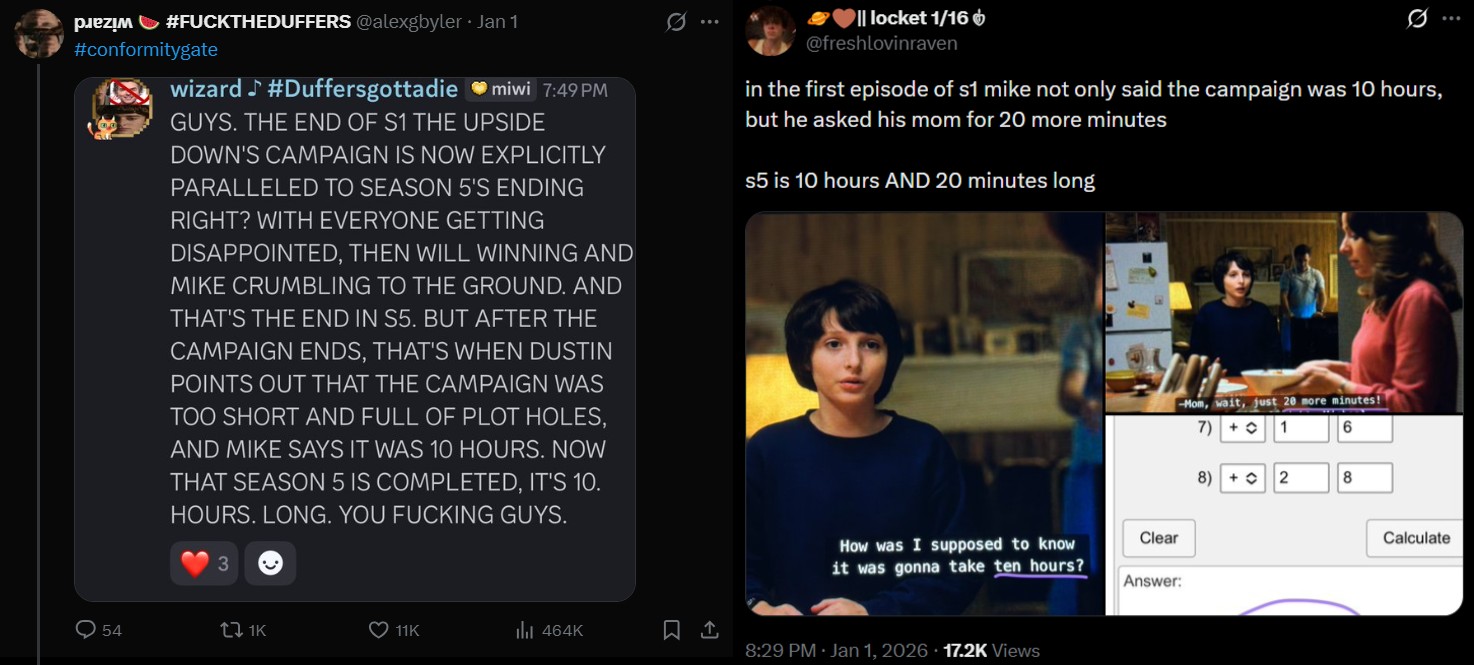Open the 'ten hours' subtitle screenshot image
Viewport: 1474px width, 665px height.
pos(924,414)
